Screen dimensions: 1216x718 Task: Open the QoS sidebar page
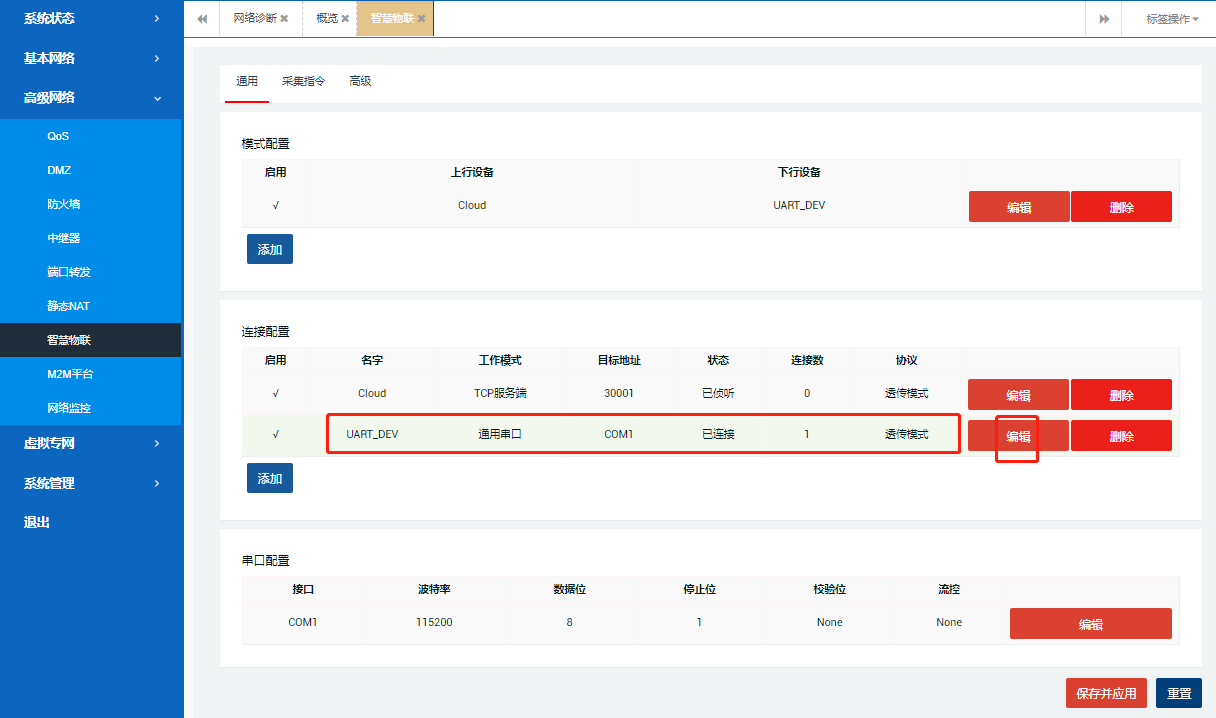(x=58, y=136)
